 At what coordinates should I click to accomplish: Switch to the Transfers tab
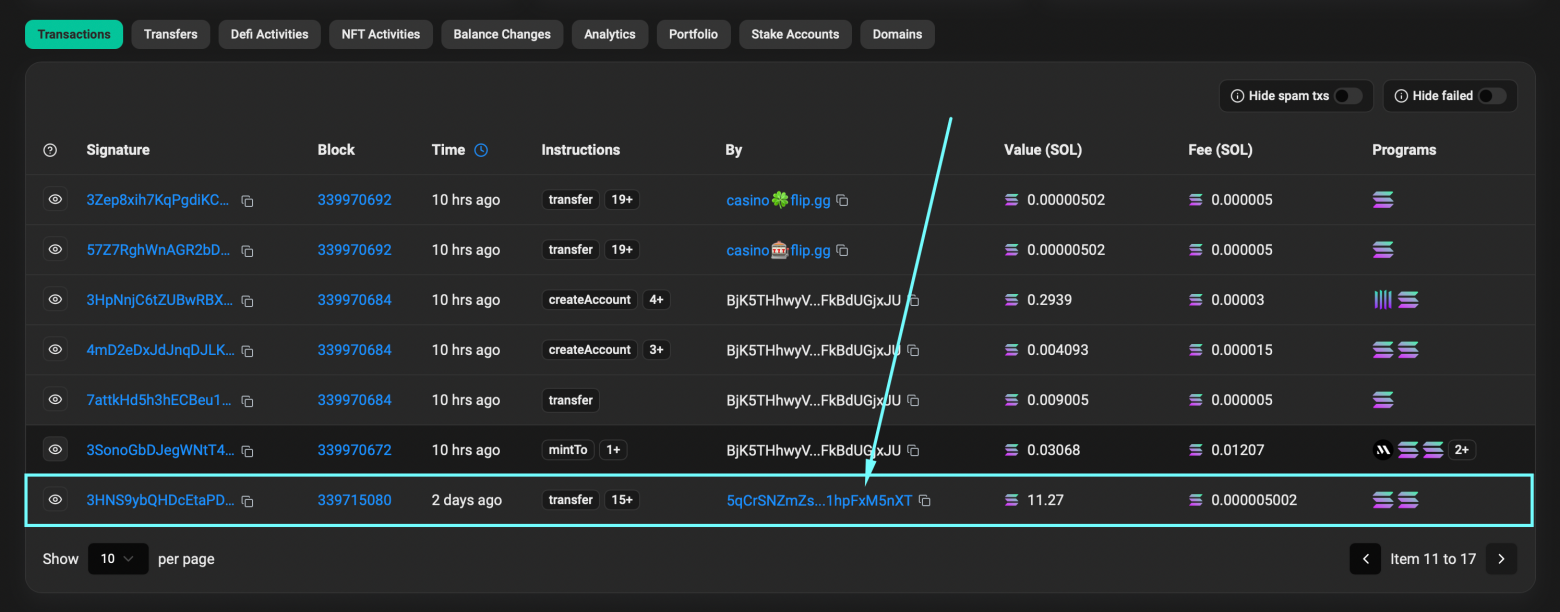170,34
